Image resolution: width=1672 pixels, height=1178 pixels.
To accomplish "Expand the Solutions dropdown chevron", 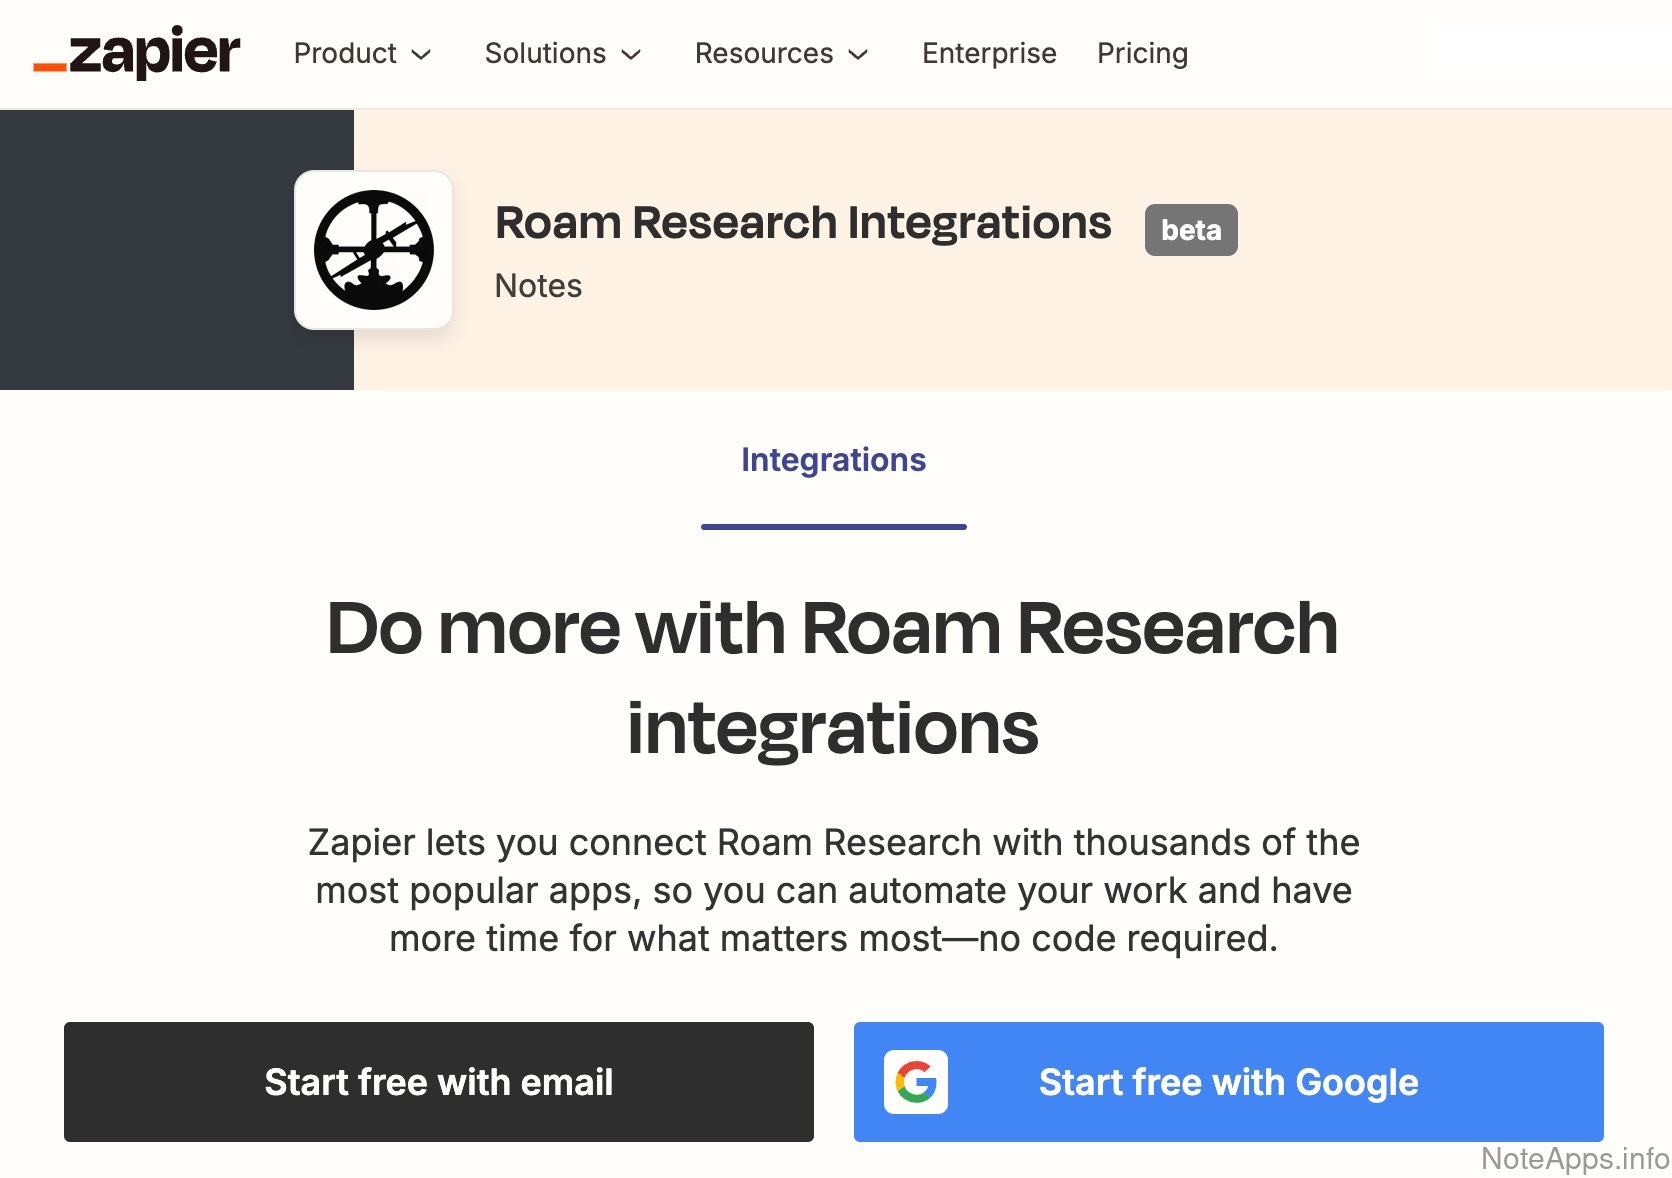I will pyautogui.click(x=631, y=55).
